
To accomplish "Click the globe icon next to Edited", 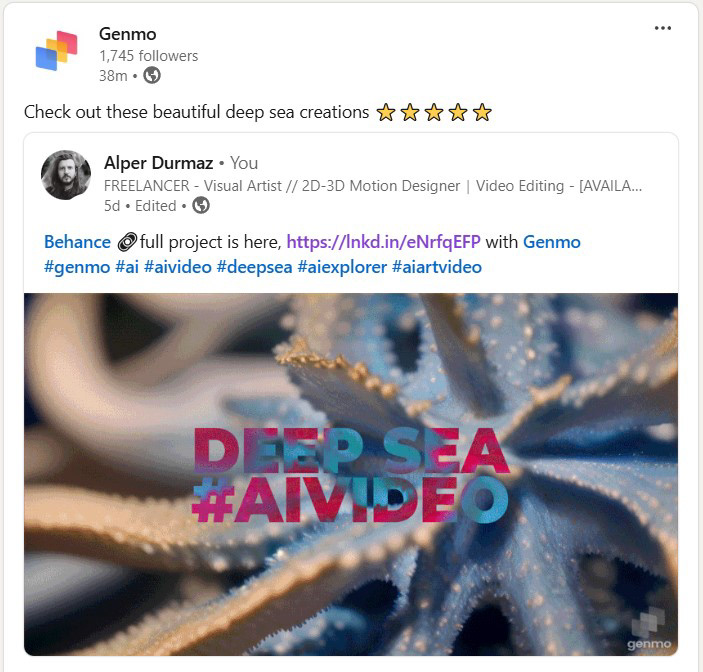I will [x=201, y=205].
